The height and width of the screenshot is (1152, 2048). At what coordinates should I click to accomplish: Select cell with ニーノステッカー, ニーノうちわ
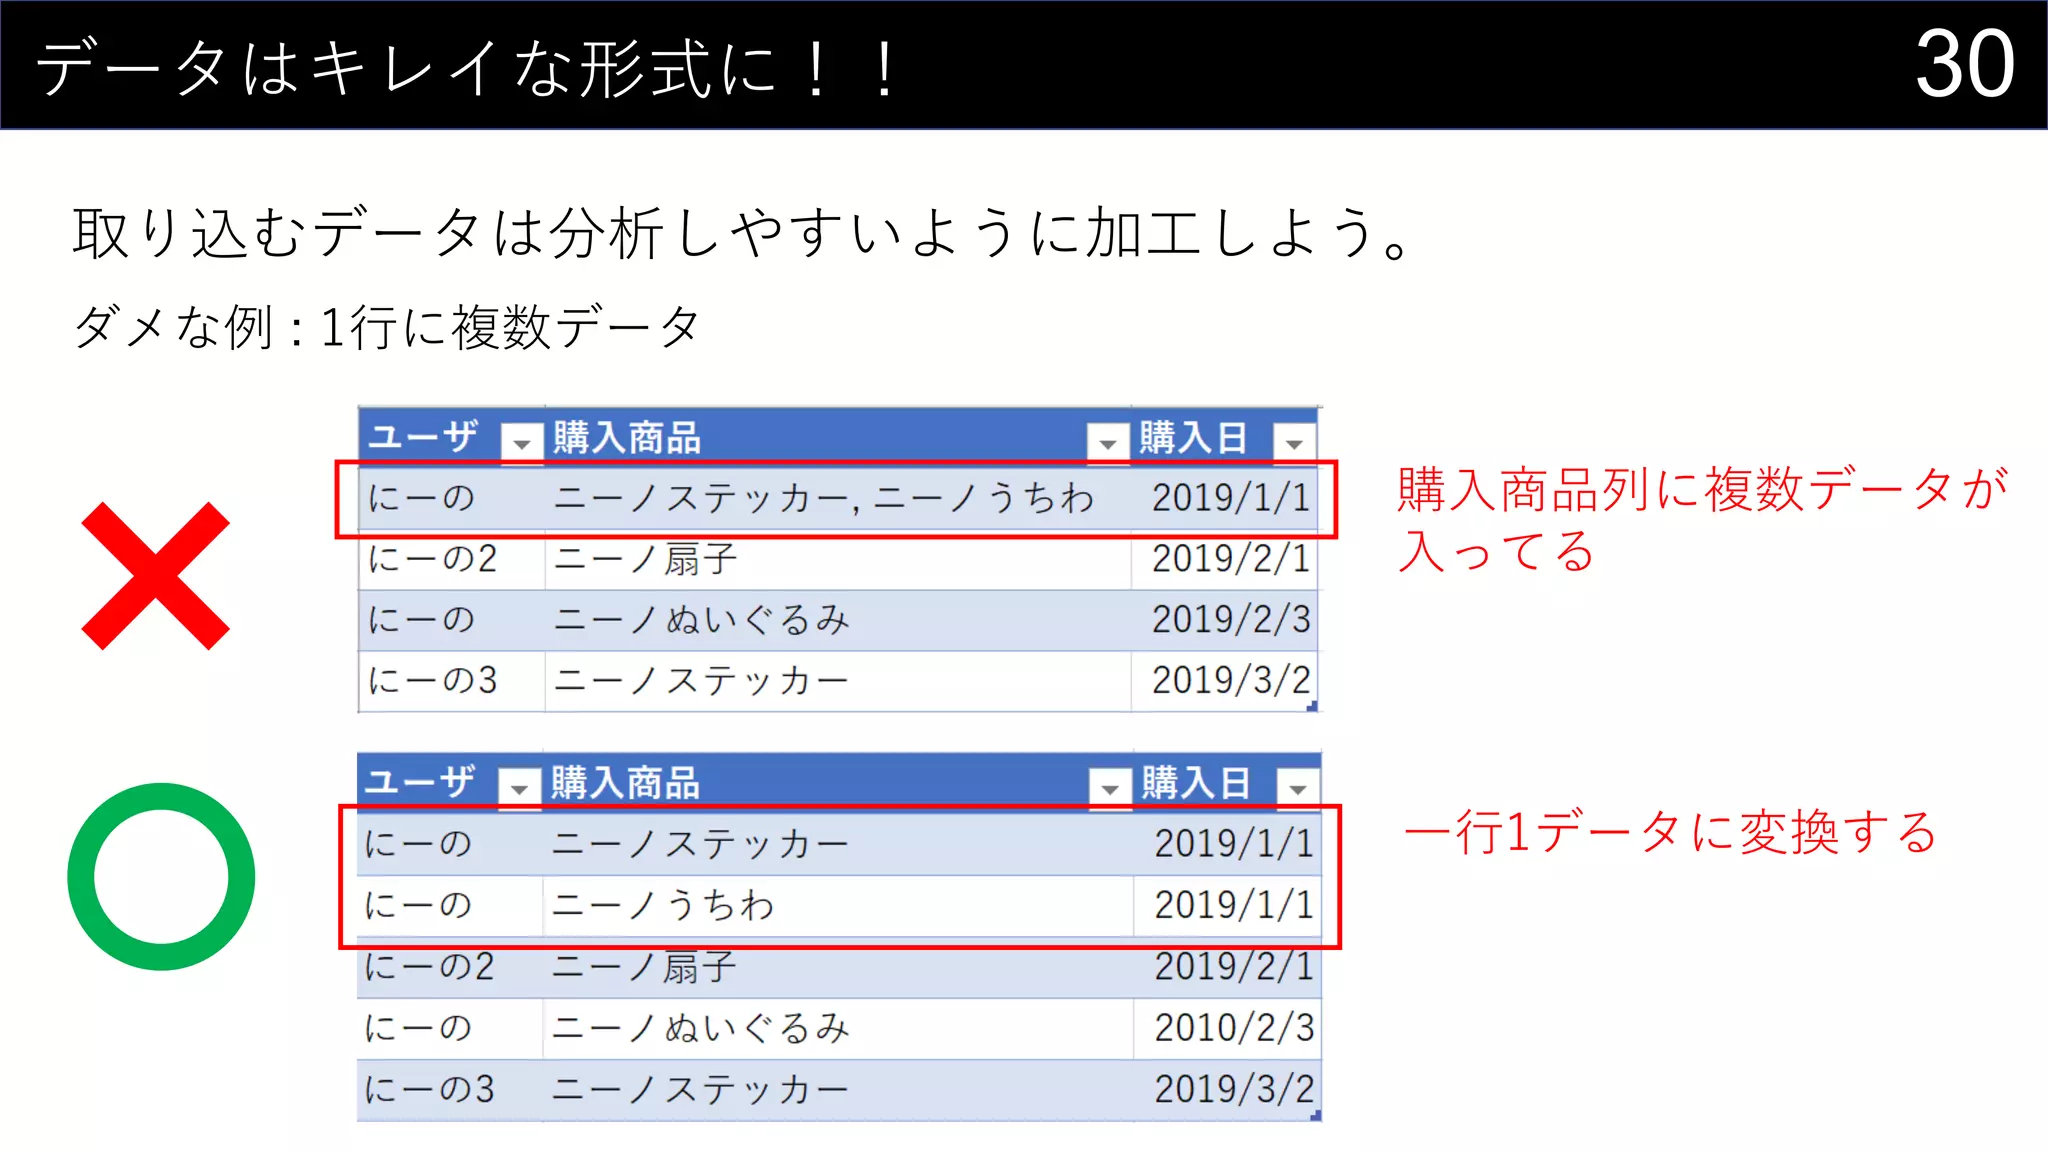[823, 498]
